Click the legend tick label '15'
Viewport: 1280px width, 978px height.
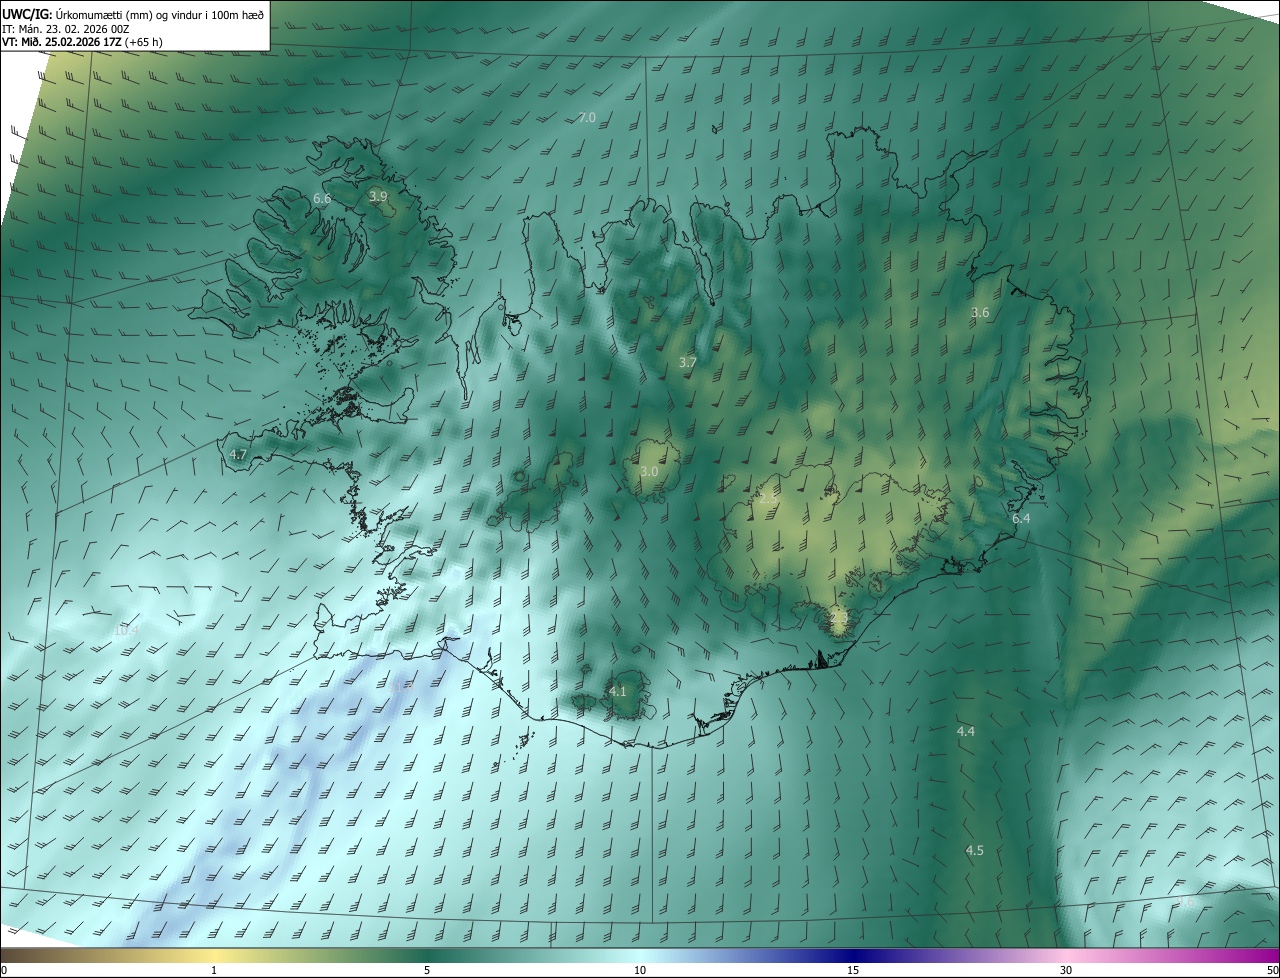click(x=853, y=970)
